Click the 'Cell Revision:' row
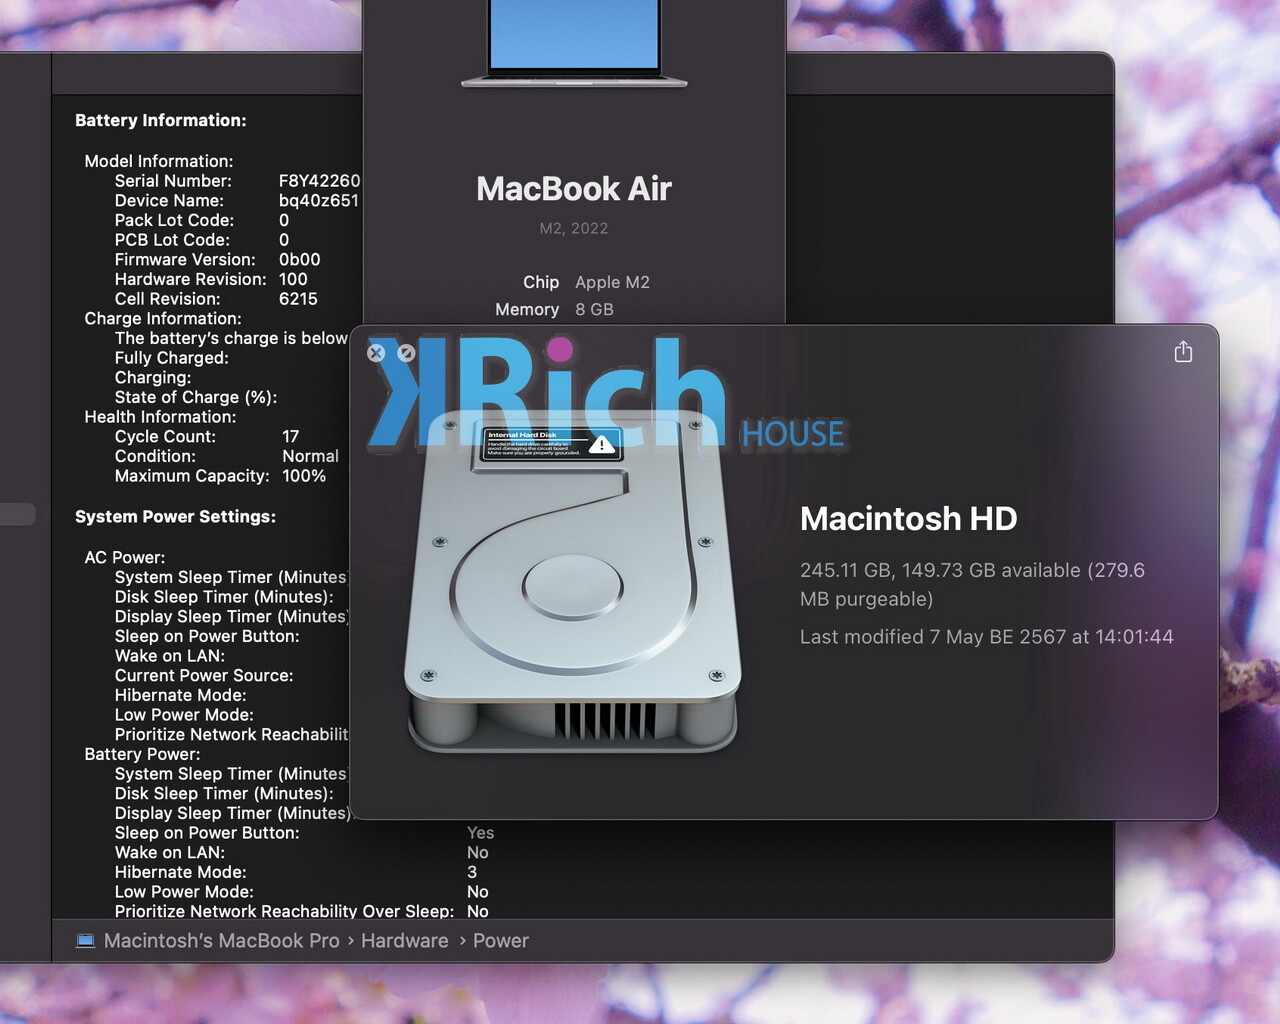1280x1024 pixels. point(216,299)
